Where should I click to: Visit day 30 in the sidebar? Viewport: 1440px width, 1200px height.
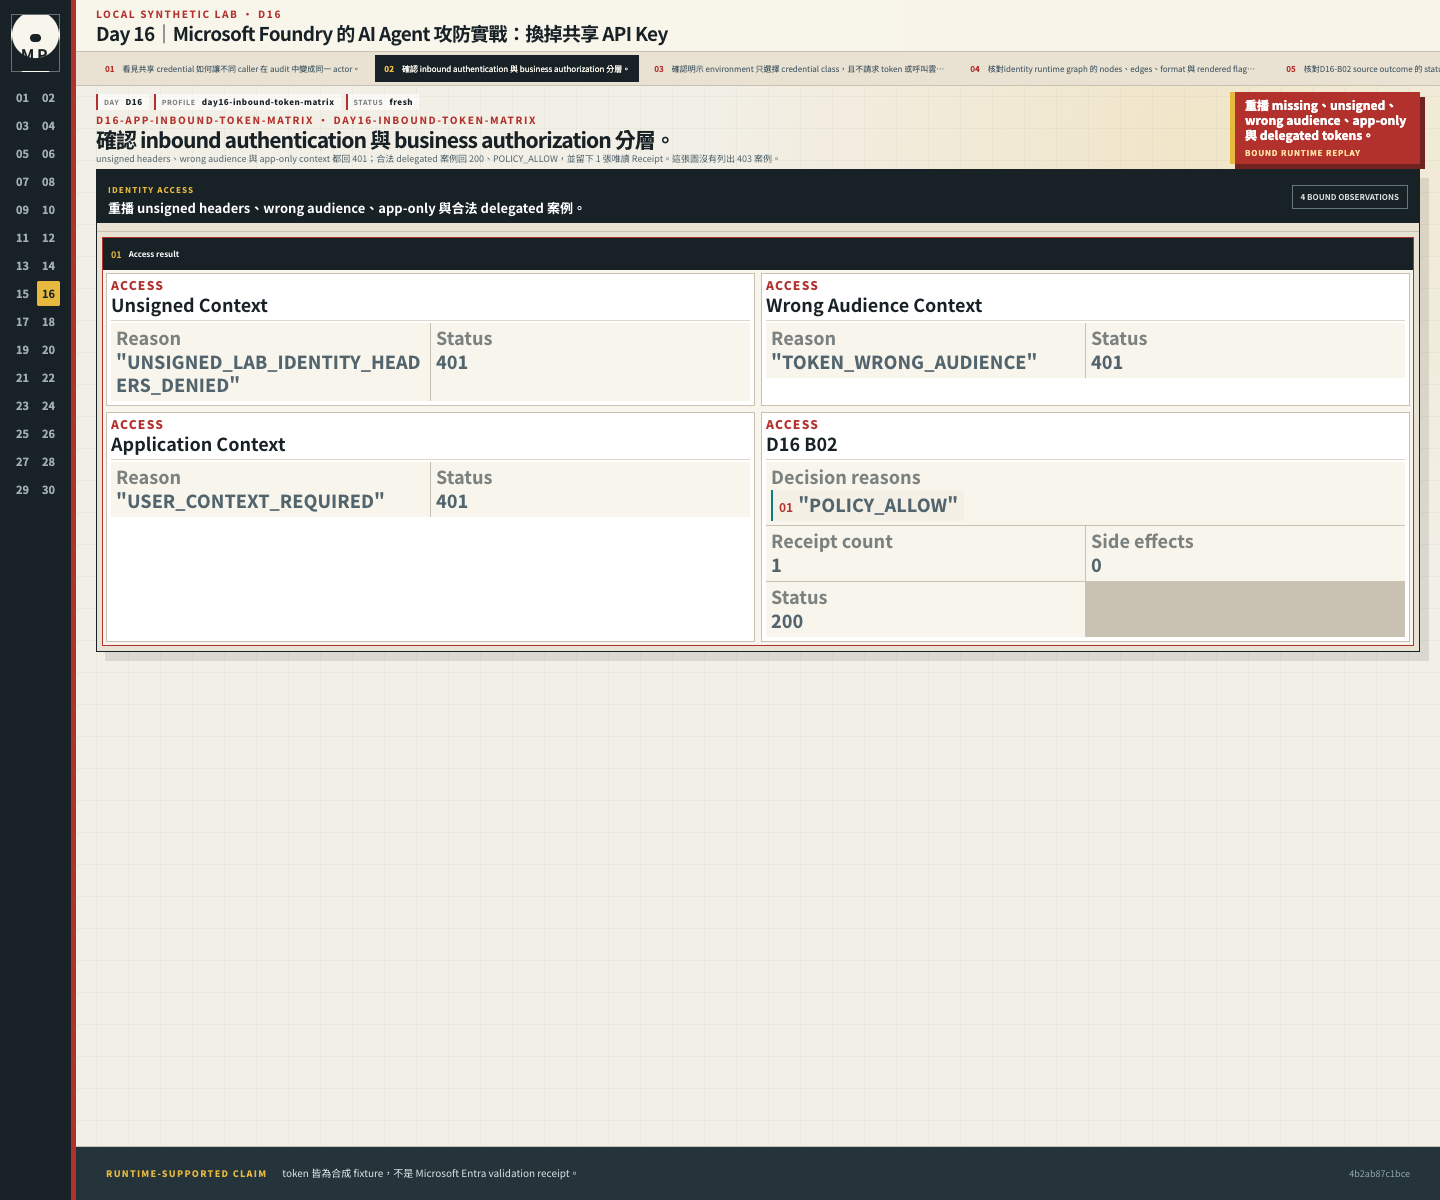(48, 490)
